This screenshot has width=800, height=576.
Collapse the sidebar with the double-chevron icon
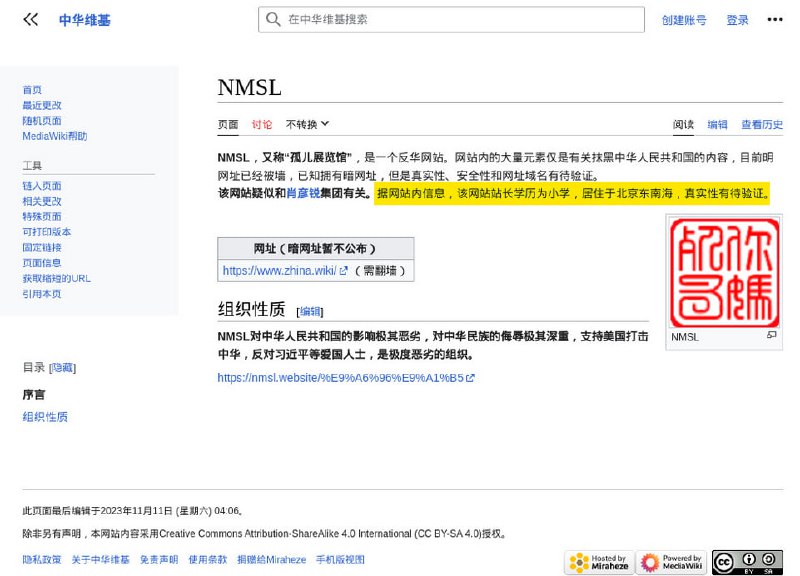coord(28,18)
